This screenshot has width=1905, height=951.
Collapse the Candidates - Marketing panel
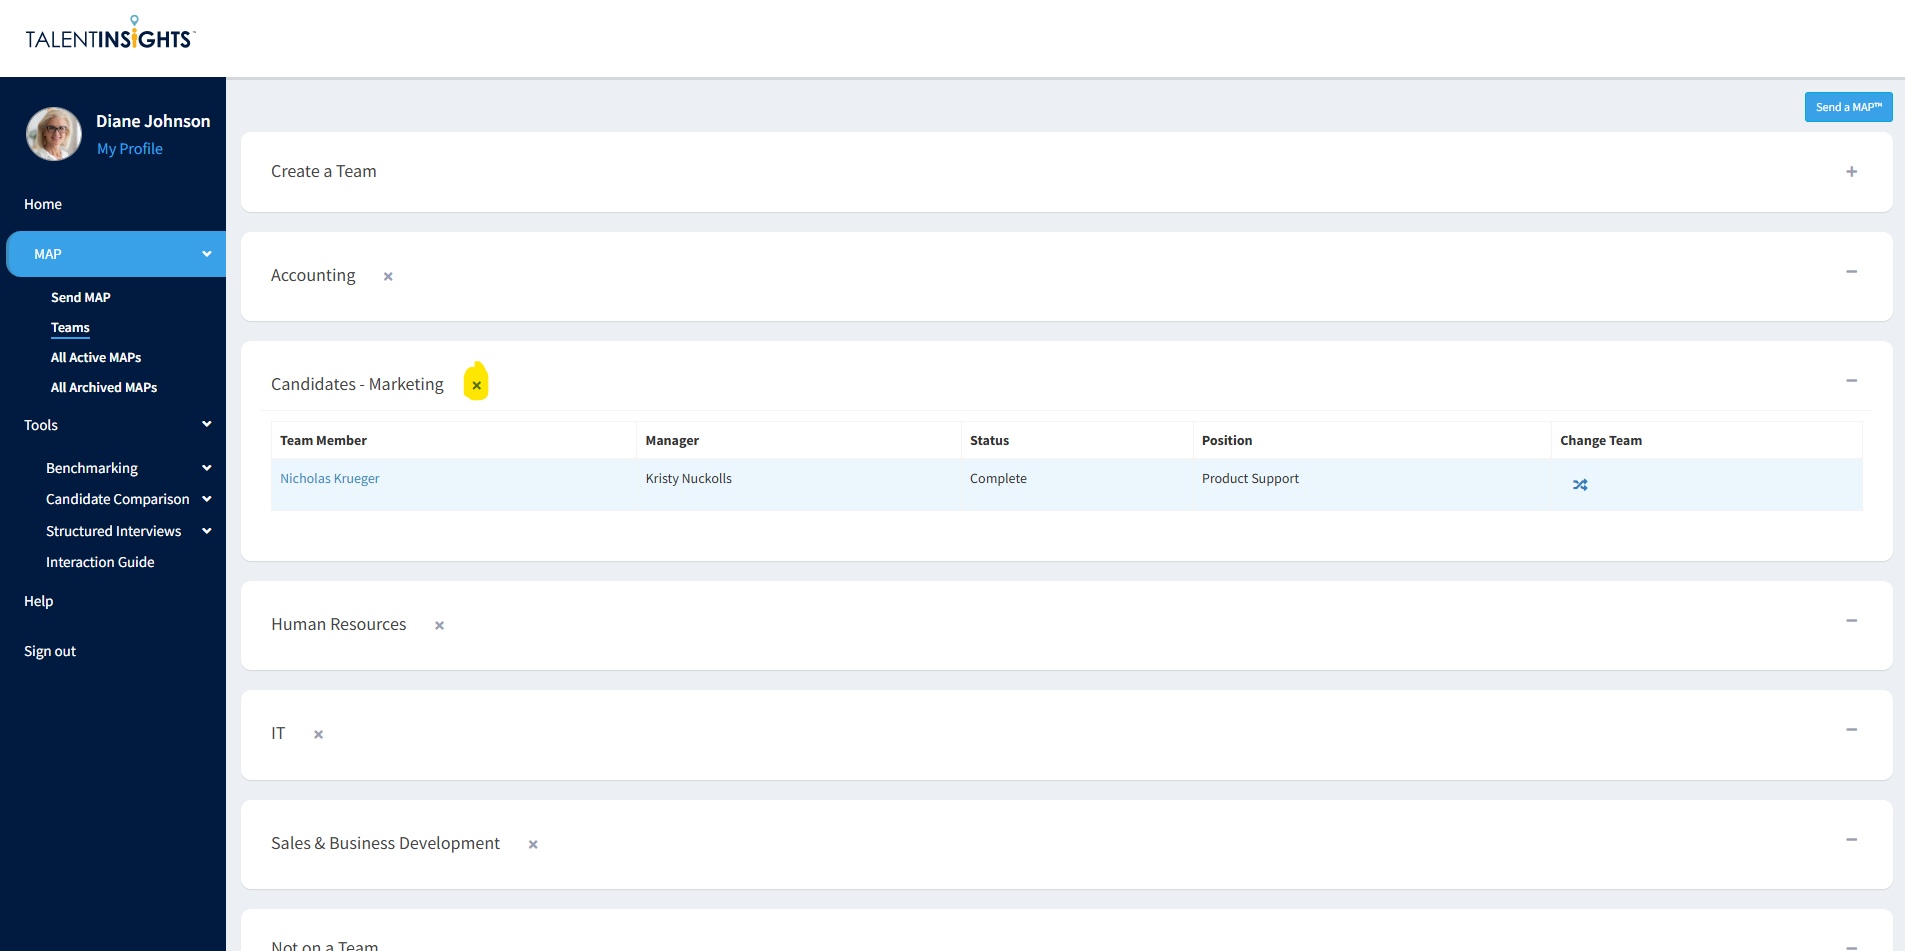tap(1851, 381)
